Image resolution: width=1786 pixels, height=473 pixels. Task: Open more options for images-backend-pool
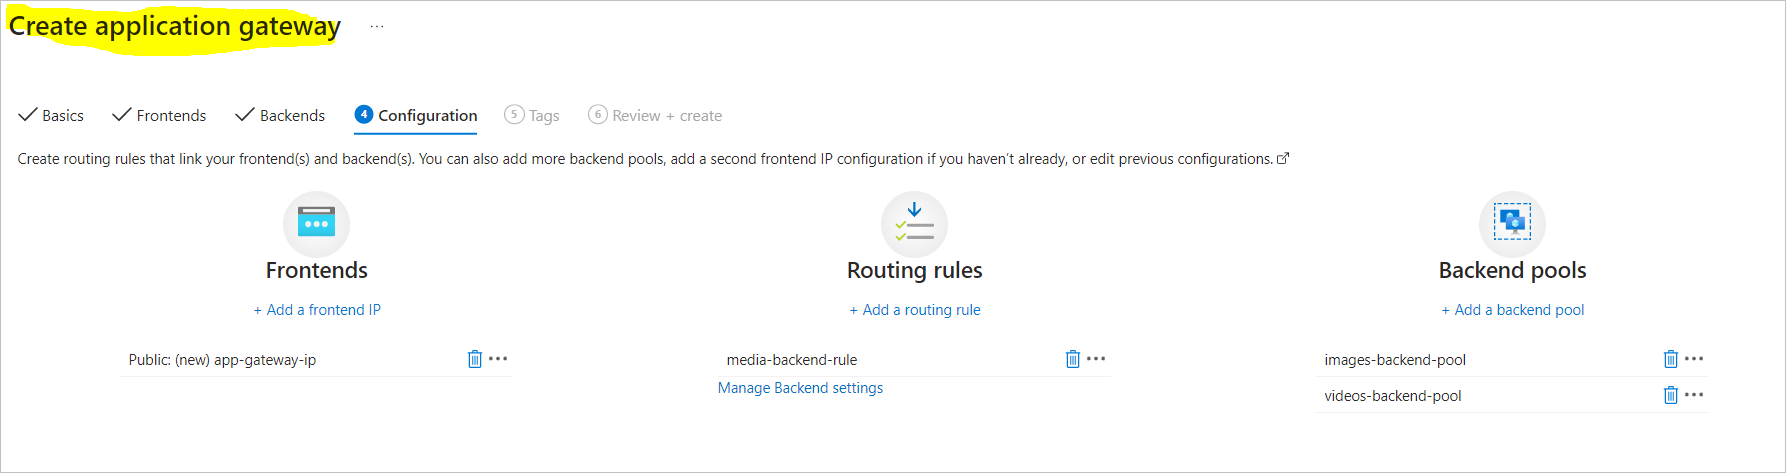[1694, 358]
